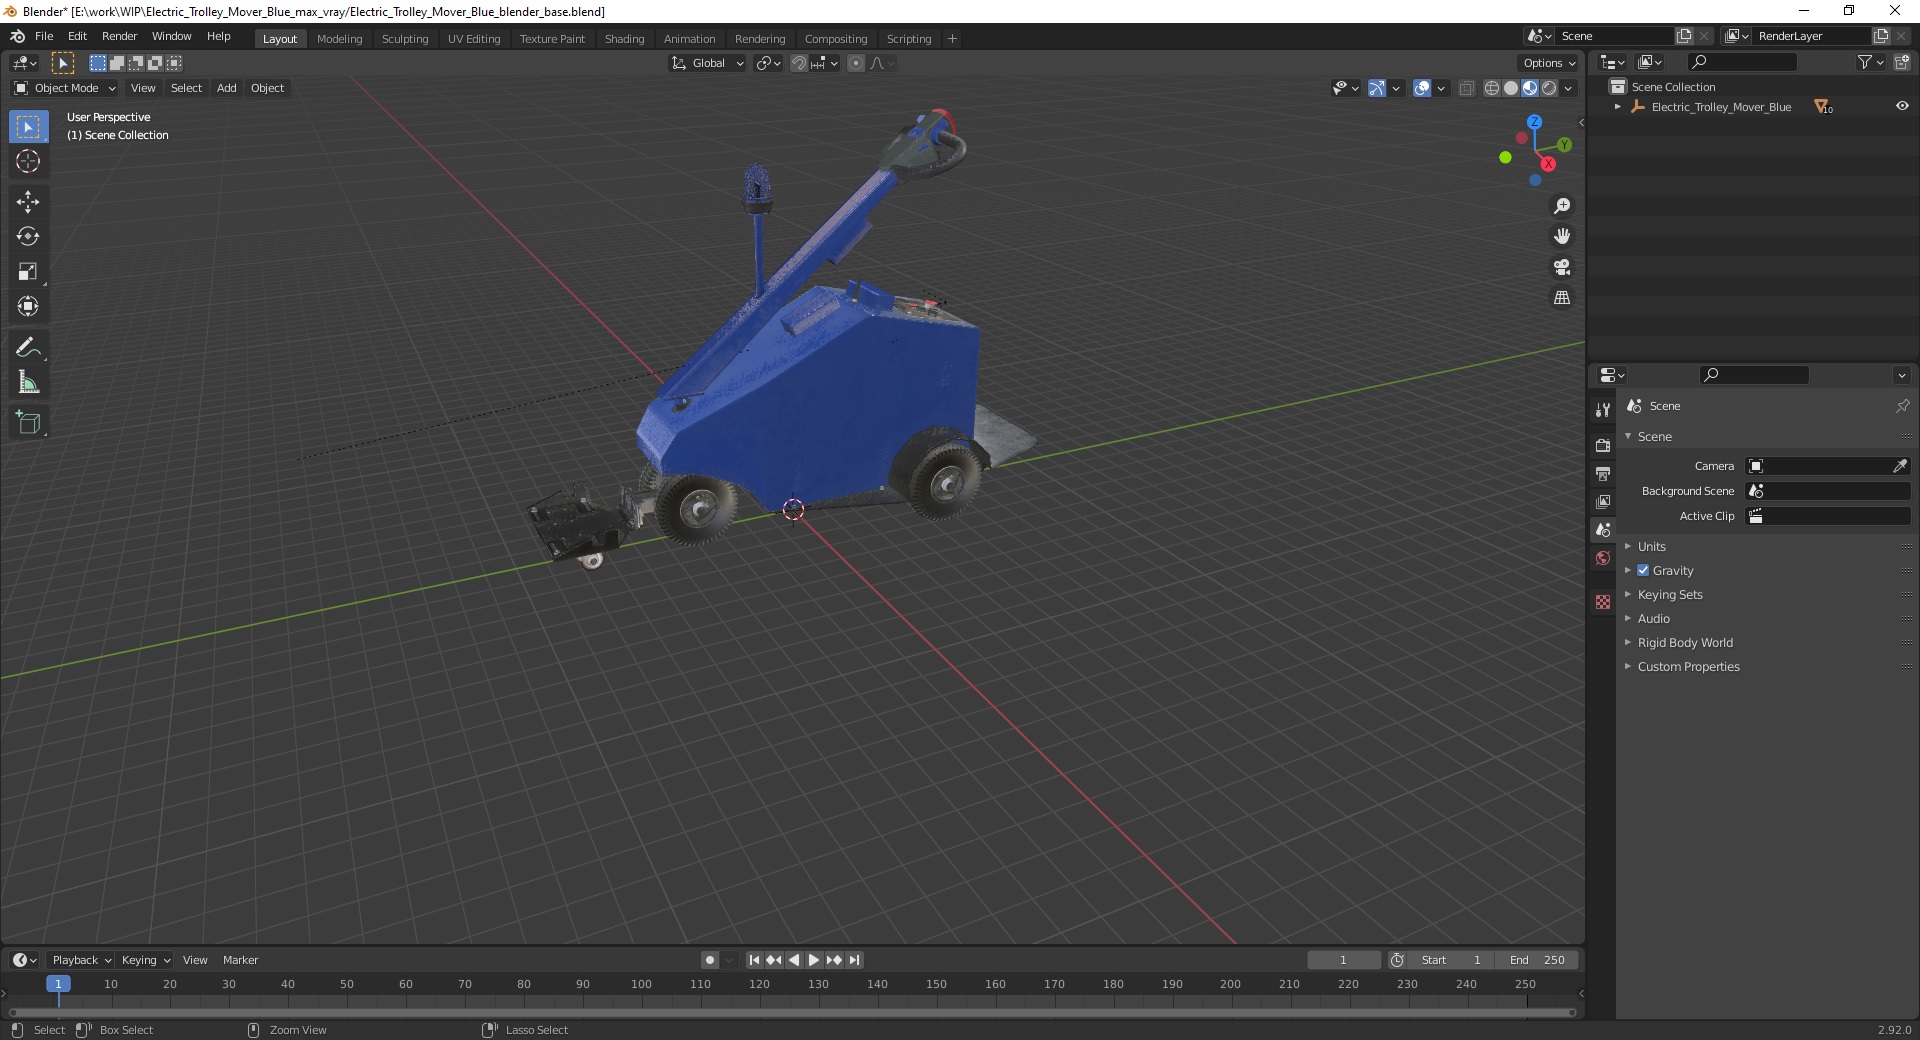Enable the Gravity checkbox

click(x=1643, y=570)
